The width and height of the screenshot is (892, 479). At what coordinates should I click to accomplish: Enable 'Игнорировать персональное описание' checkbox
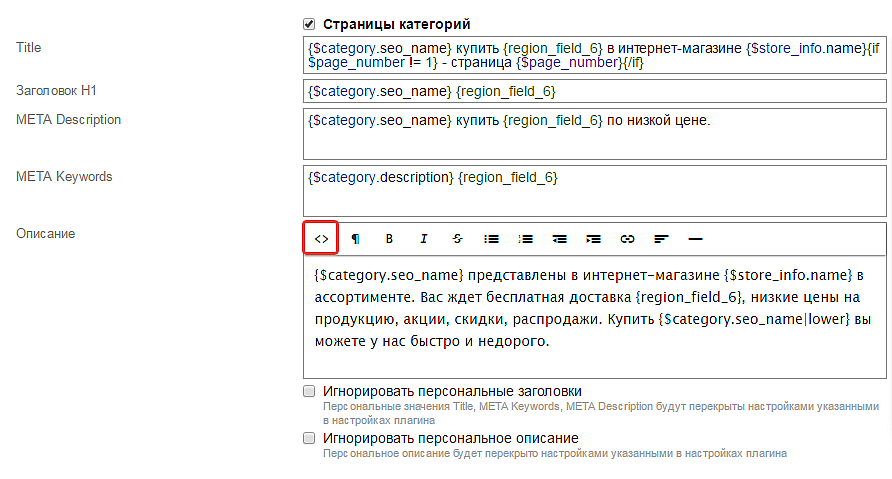(309, 438)
